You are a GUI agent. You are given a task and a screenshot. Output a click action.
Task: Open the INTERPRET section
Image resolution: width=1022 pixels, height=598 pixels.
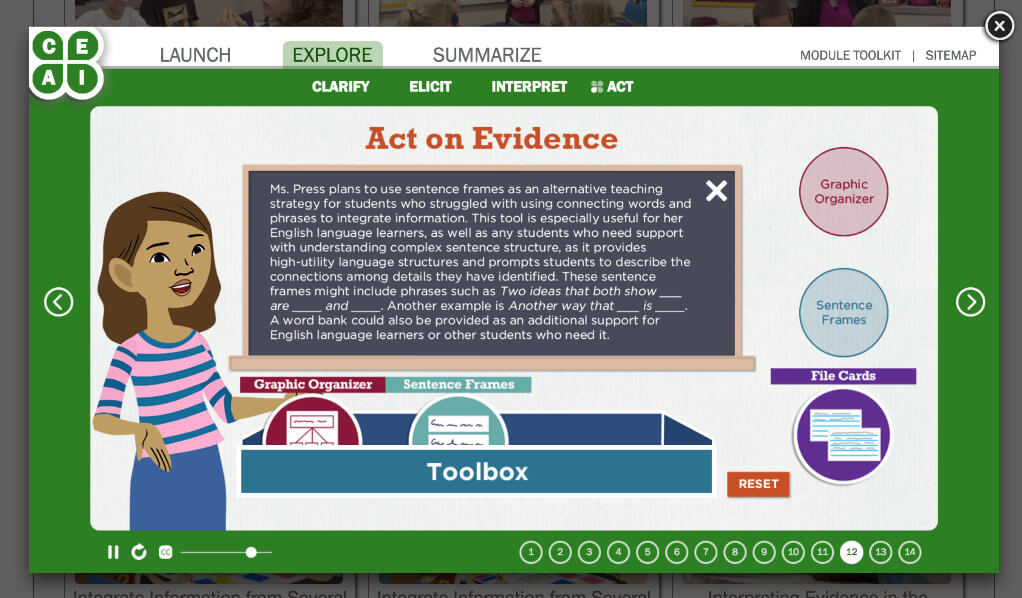pos(529,87)
